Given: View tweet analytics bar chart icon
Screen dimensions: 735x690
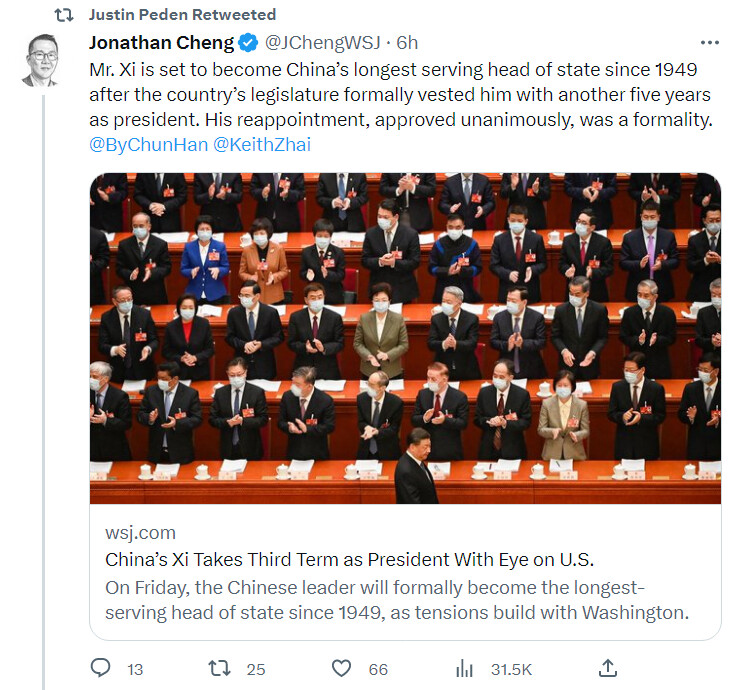Looking at the screenshot, I should [x=464, y=668].
